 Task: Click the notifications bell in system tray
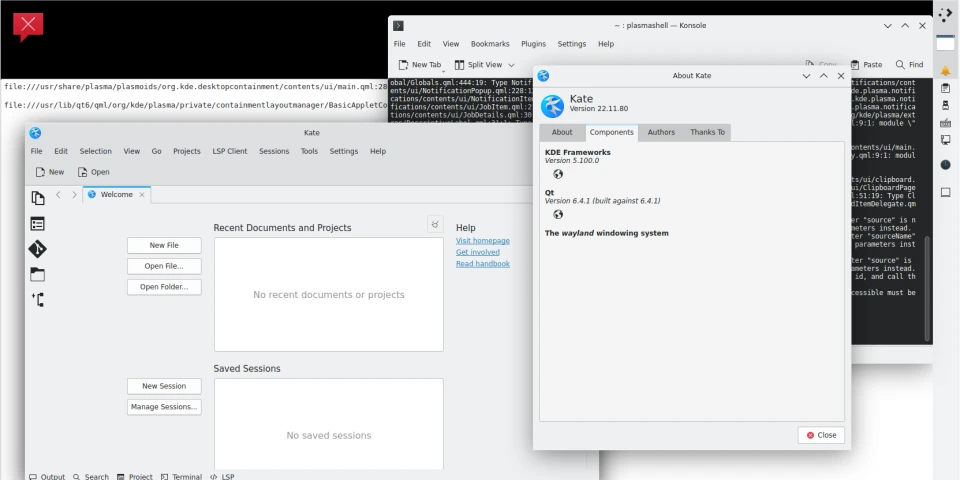[x=945, y=71]
